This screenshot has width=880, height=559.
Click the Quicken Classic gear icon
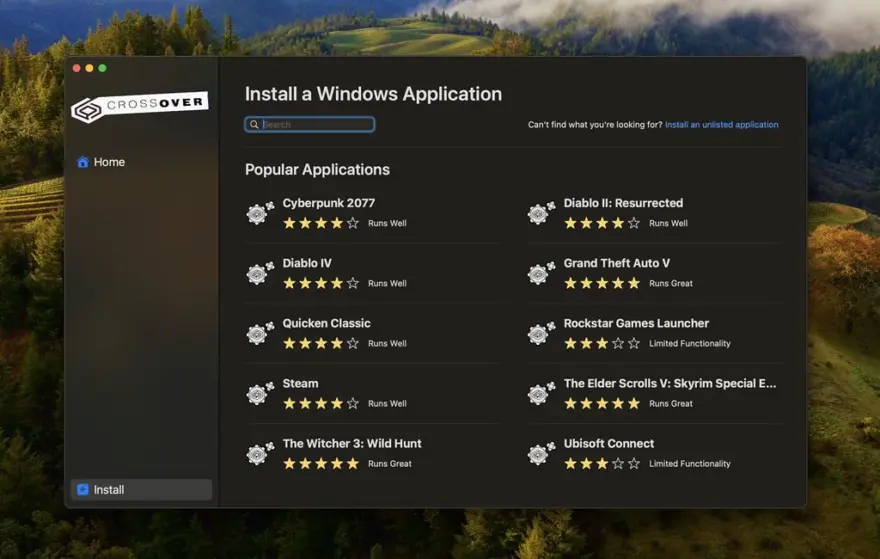tap(260, 333)
